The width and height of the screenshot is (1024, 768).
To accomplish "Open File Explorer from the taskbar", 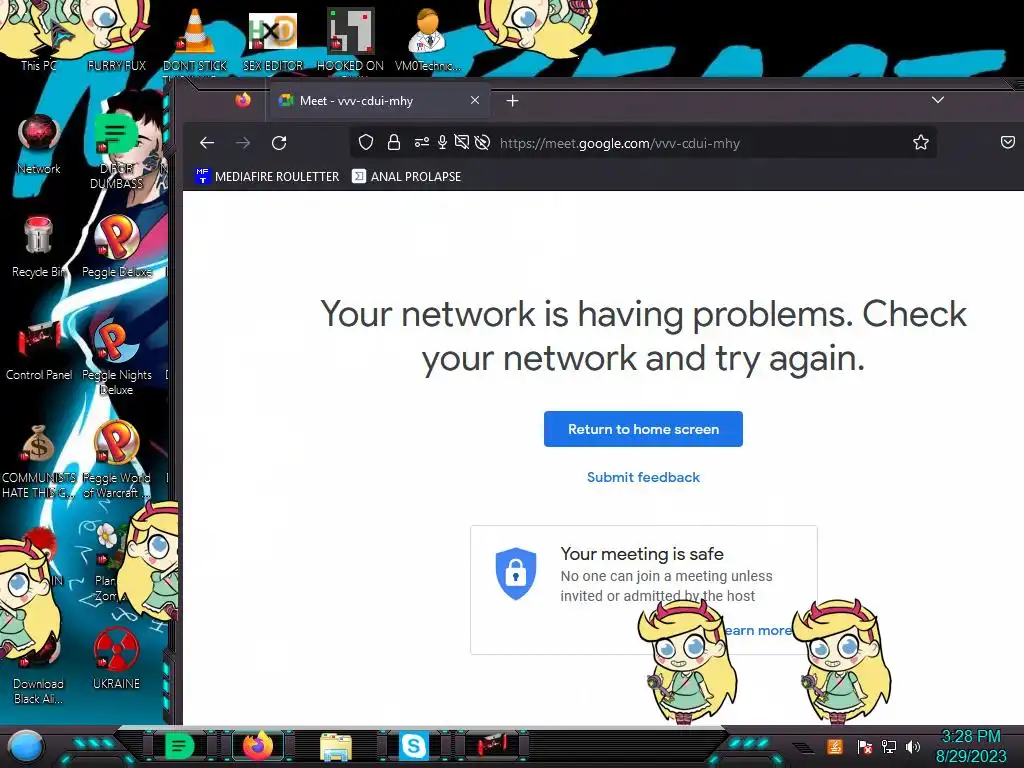I will tap(336, 746).
